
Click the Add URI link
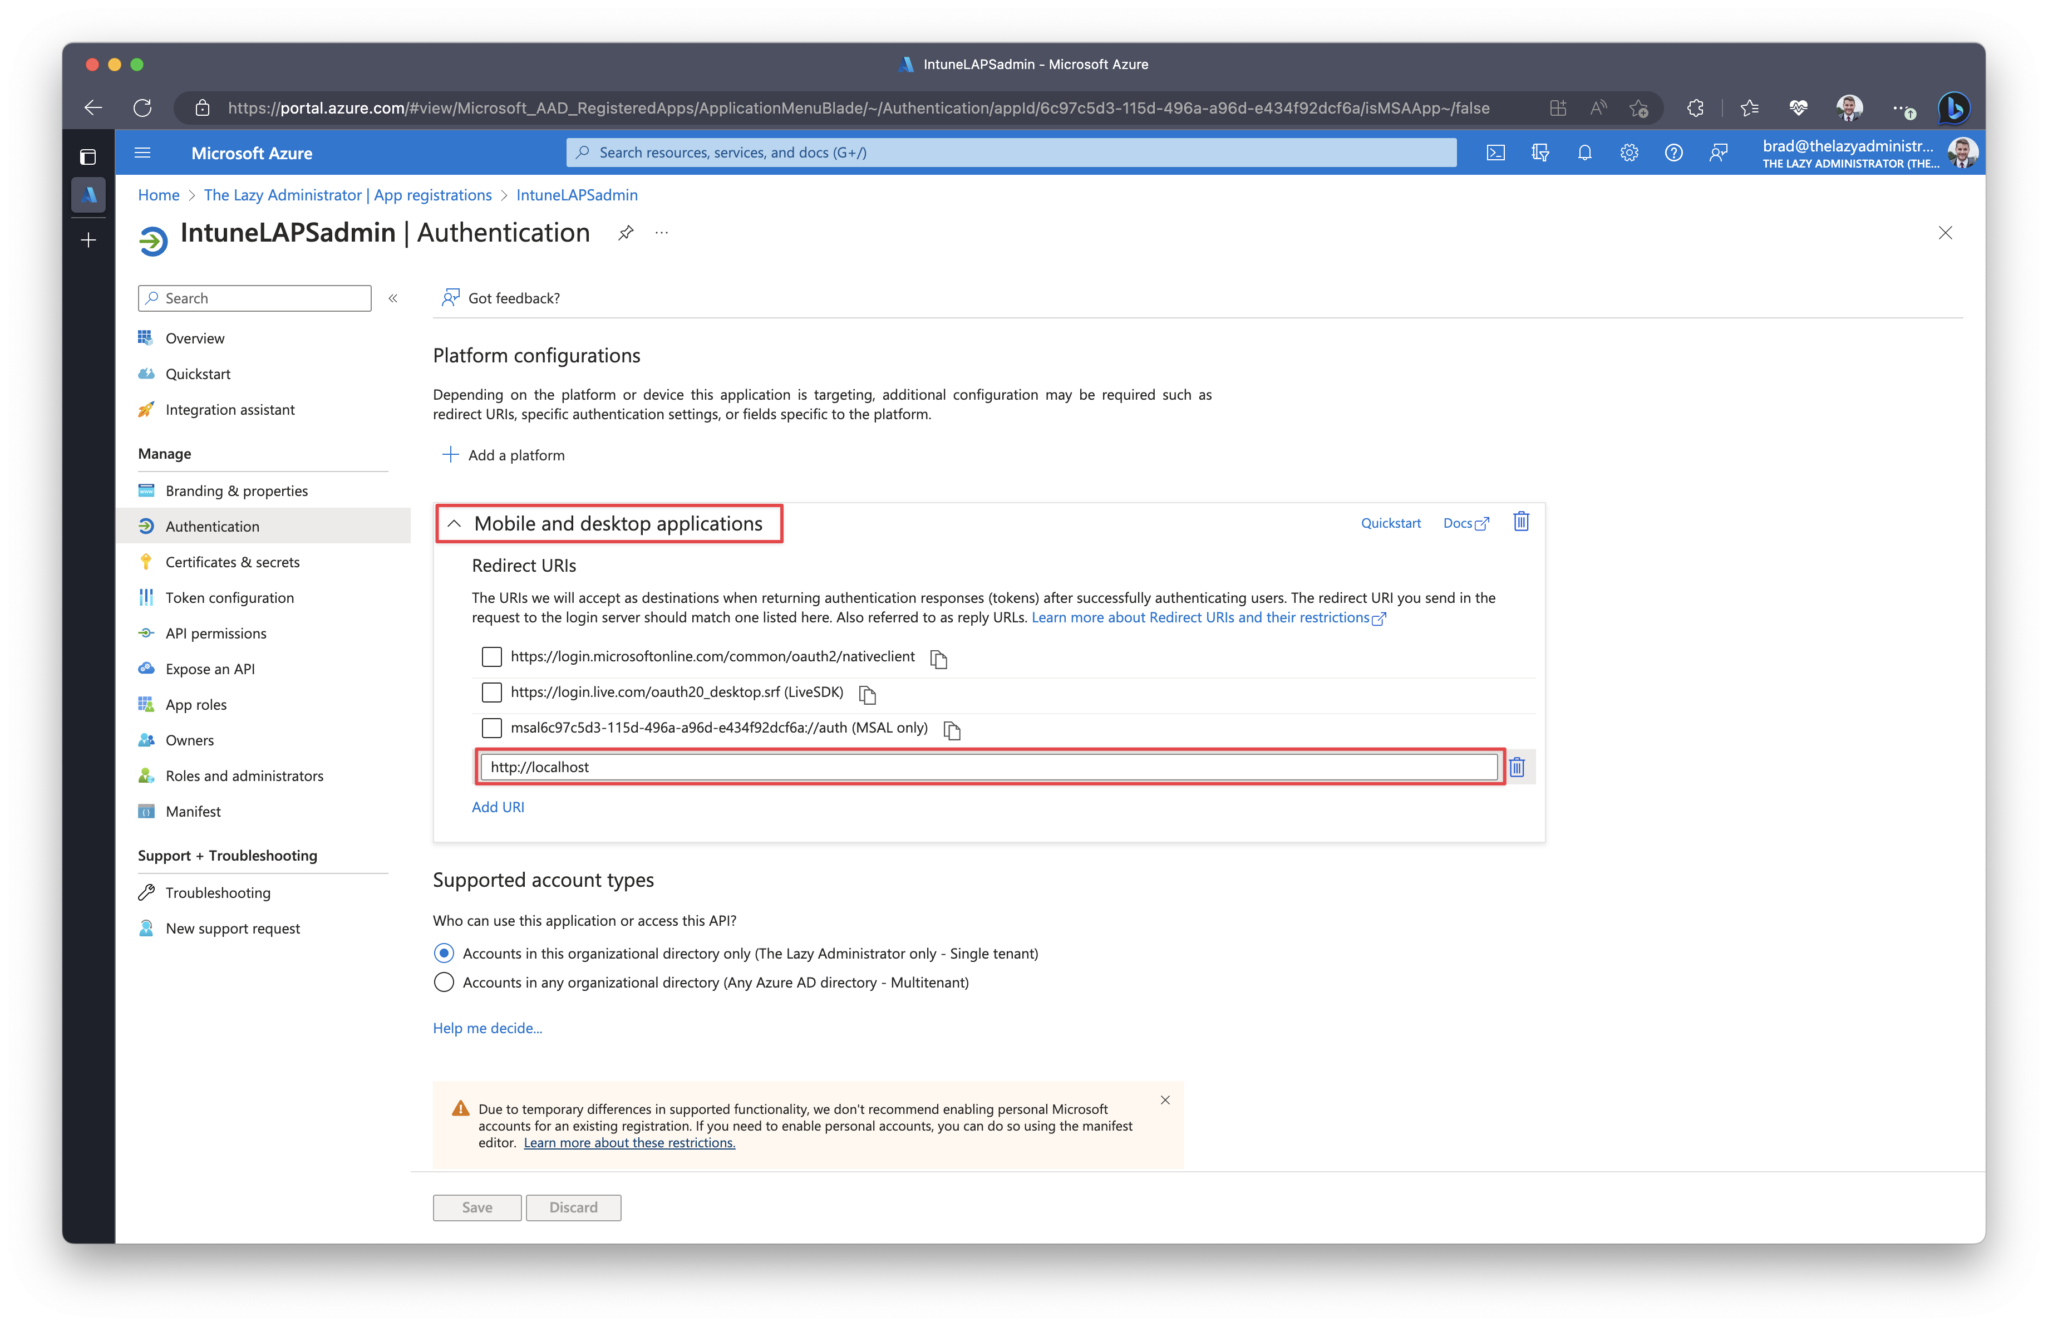[498, 807]
